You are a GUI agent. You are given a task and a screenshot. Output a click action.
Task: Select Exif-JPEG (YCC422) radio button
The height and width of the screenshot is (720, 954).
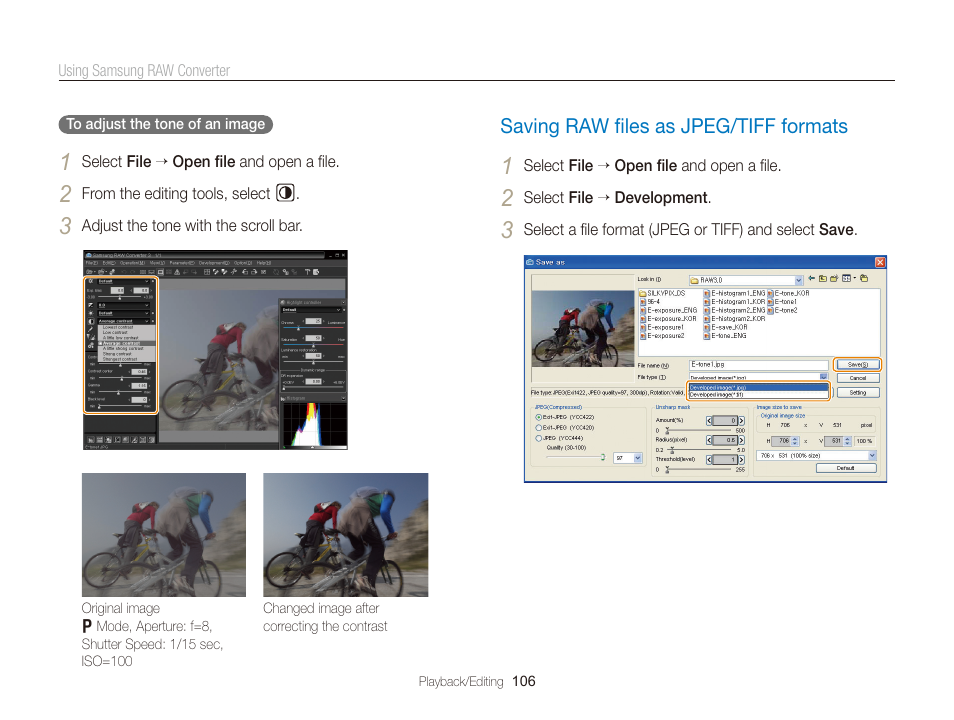[538, 417]
